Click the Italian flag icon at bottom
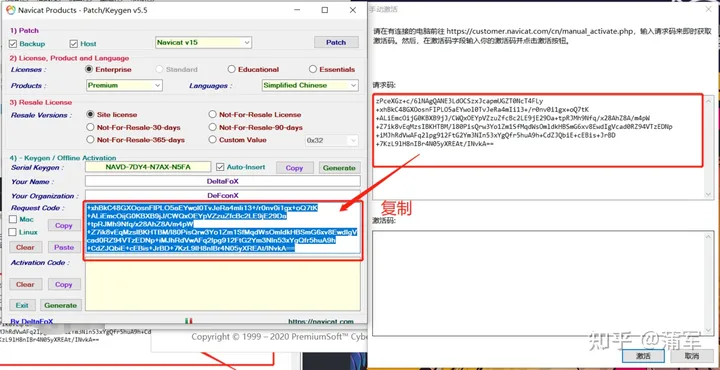 click(188, 320)
